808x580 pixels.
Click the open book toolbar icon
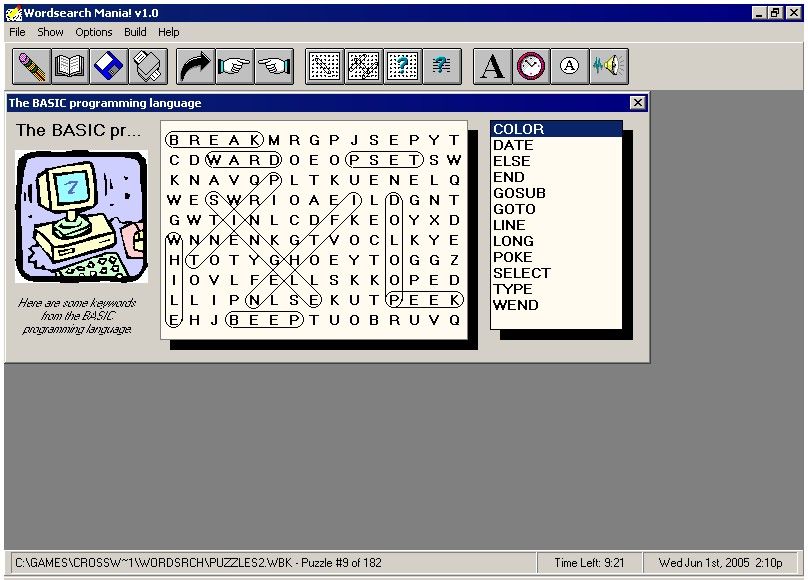(70, 67)
